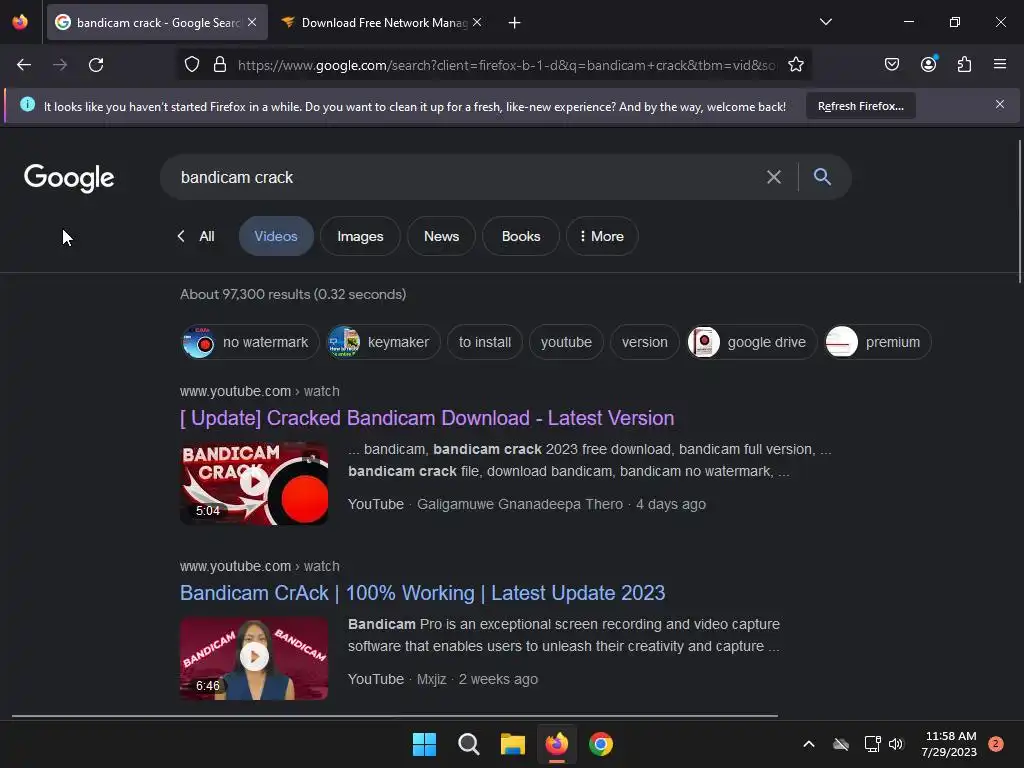This screenshot has height=768, width=1024.
Task: Dismiss the Firefox refresh notification bar
Action: point(1000,104)
